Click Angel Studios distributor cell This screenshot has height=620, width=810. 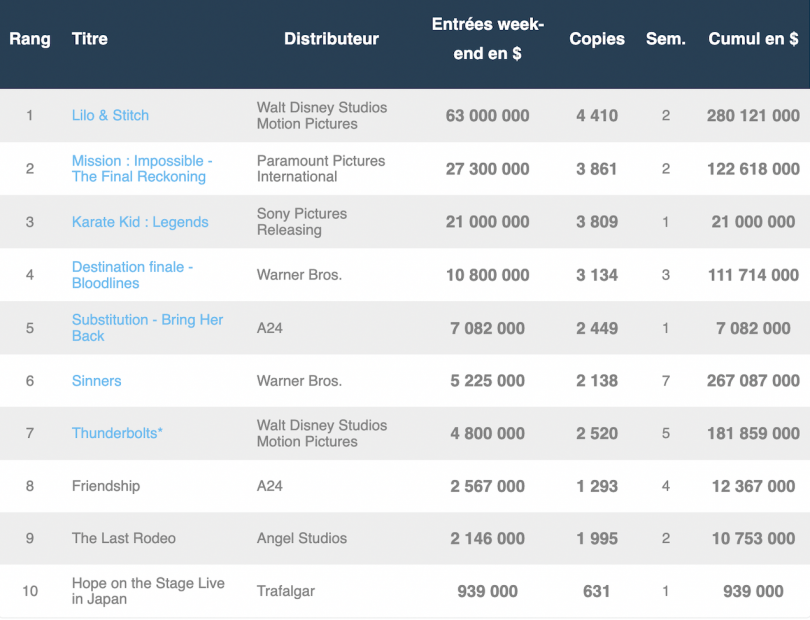(x=302, y=538)
